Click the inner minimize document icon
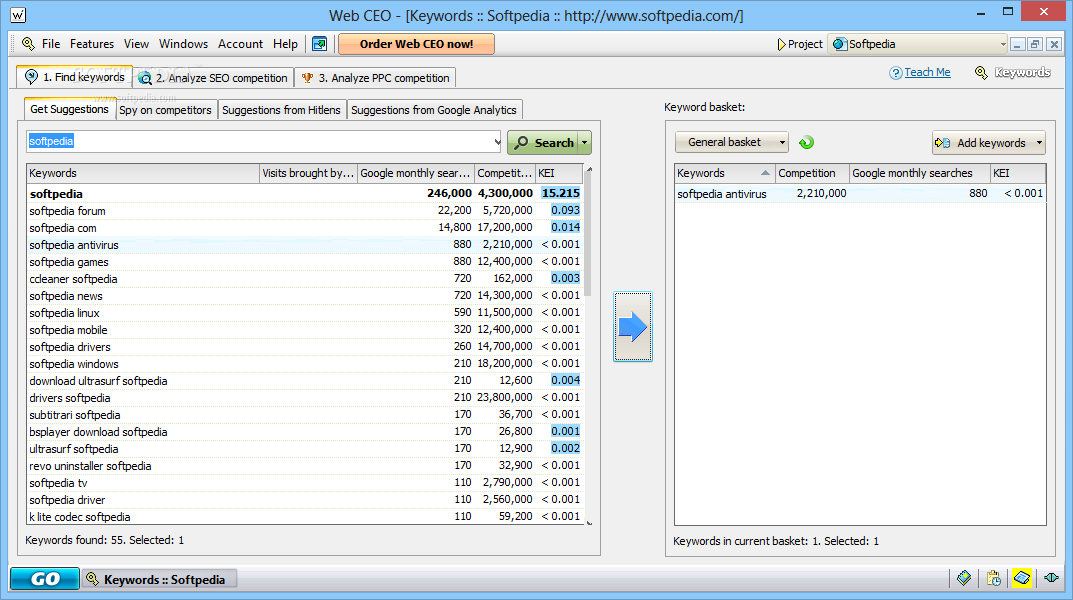1073x600 pixels. tap(1017, 44)
